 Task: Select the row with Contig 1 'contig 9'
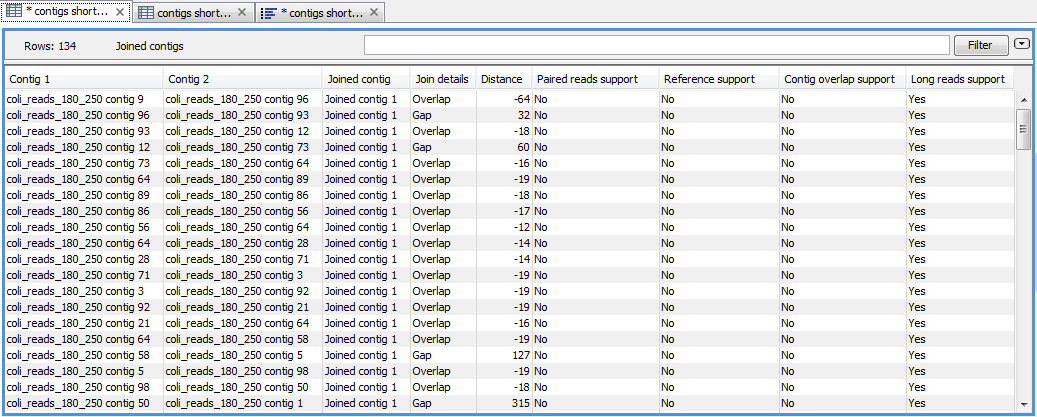click(509, 99)
